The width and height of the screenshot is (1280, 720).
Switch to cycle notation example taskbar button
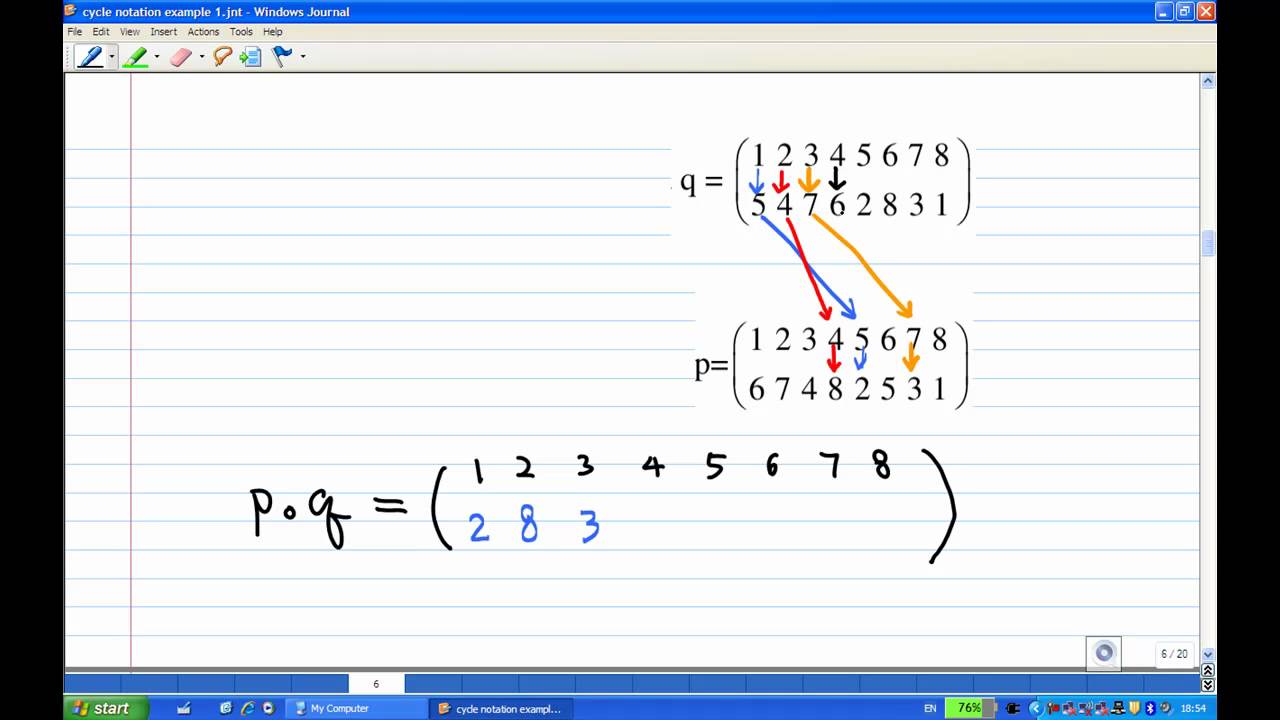[x=504, y=708]
